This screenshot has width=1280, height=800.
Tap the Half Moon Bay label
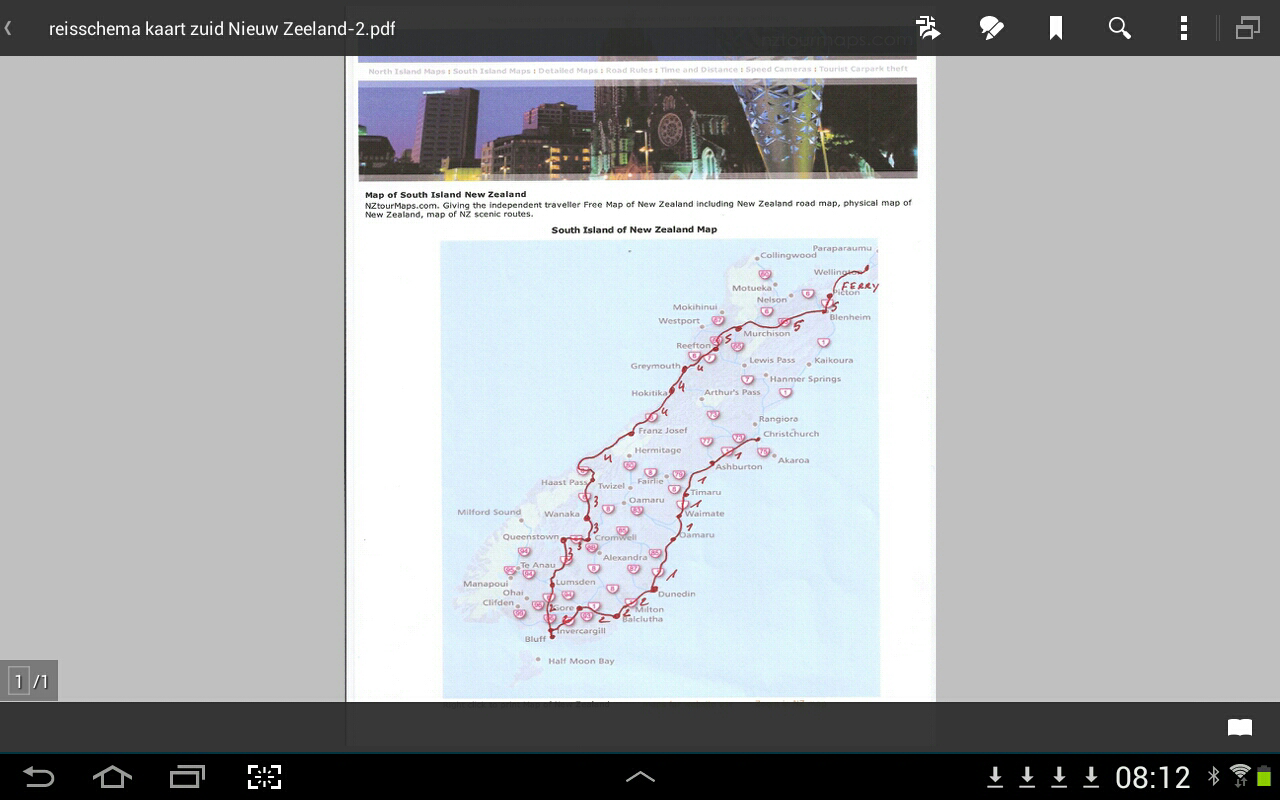[x=581, y=661]
